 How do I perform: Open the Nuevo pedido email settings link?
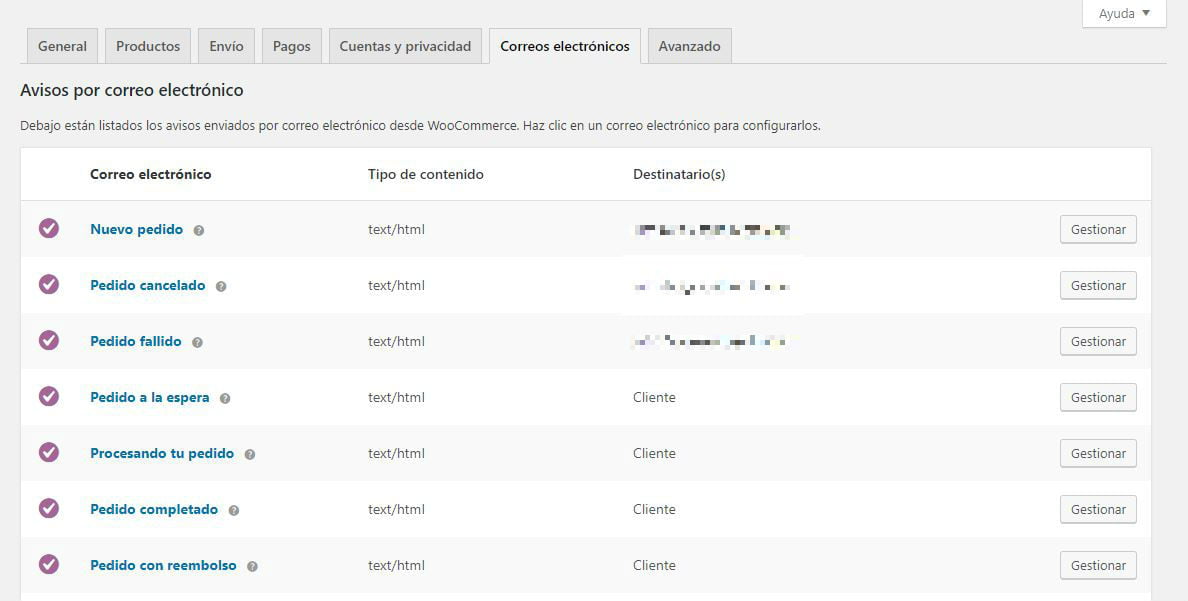click(x=136, y=229)
